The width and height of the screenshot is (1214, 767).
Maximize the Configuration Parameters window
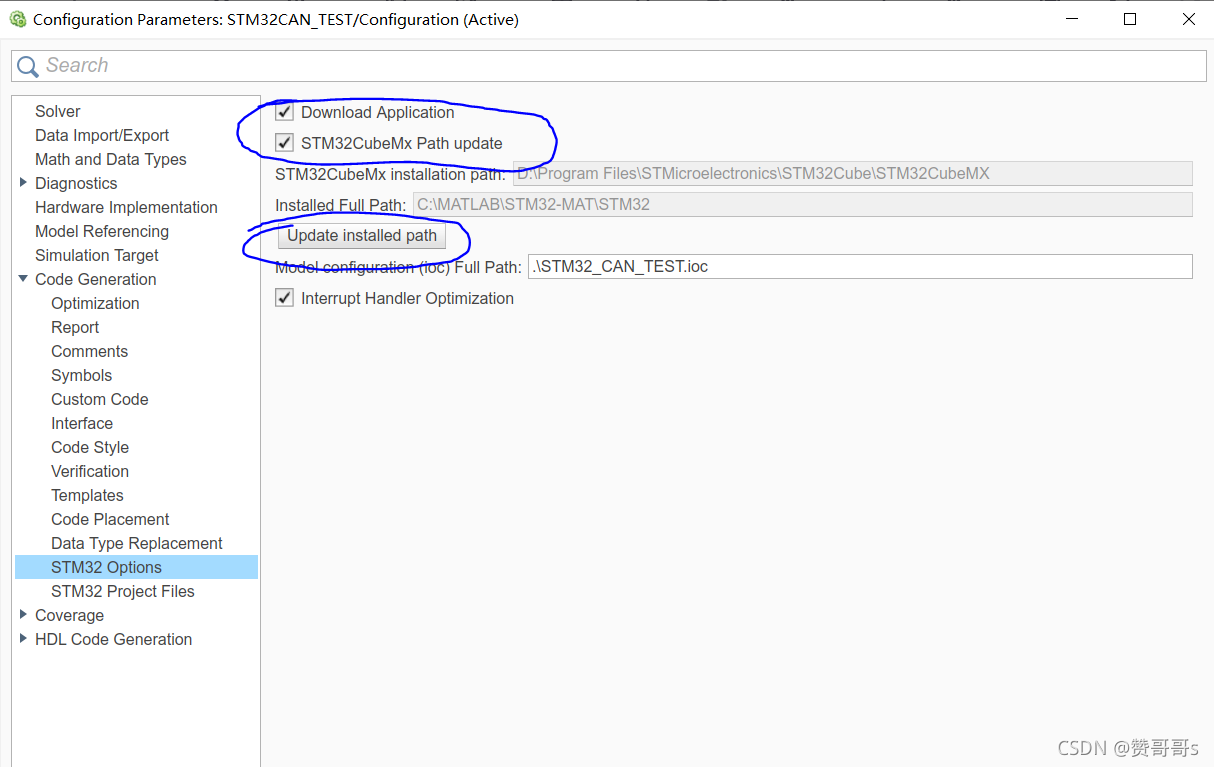coord(1130,19)
